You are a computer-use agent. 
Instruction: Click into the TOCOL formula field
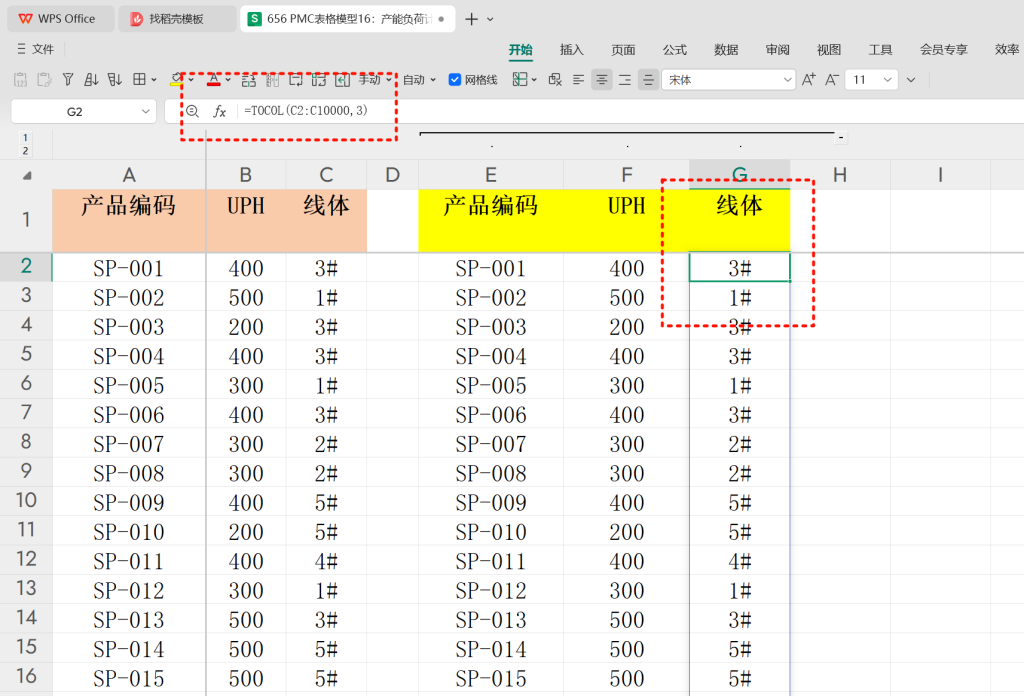point(306,110)
